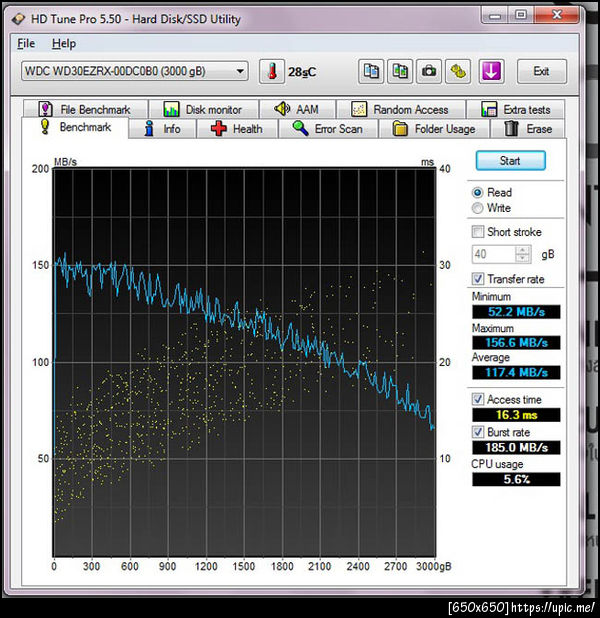Click the CPU usage value 5.6%

(x=516, y=479)
